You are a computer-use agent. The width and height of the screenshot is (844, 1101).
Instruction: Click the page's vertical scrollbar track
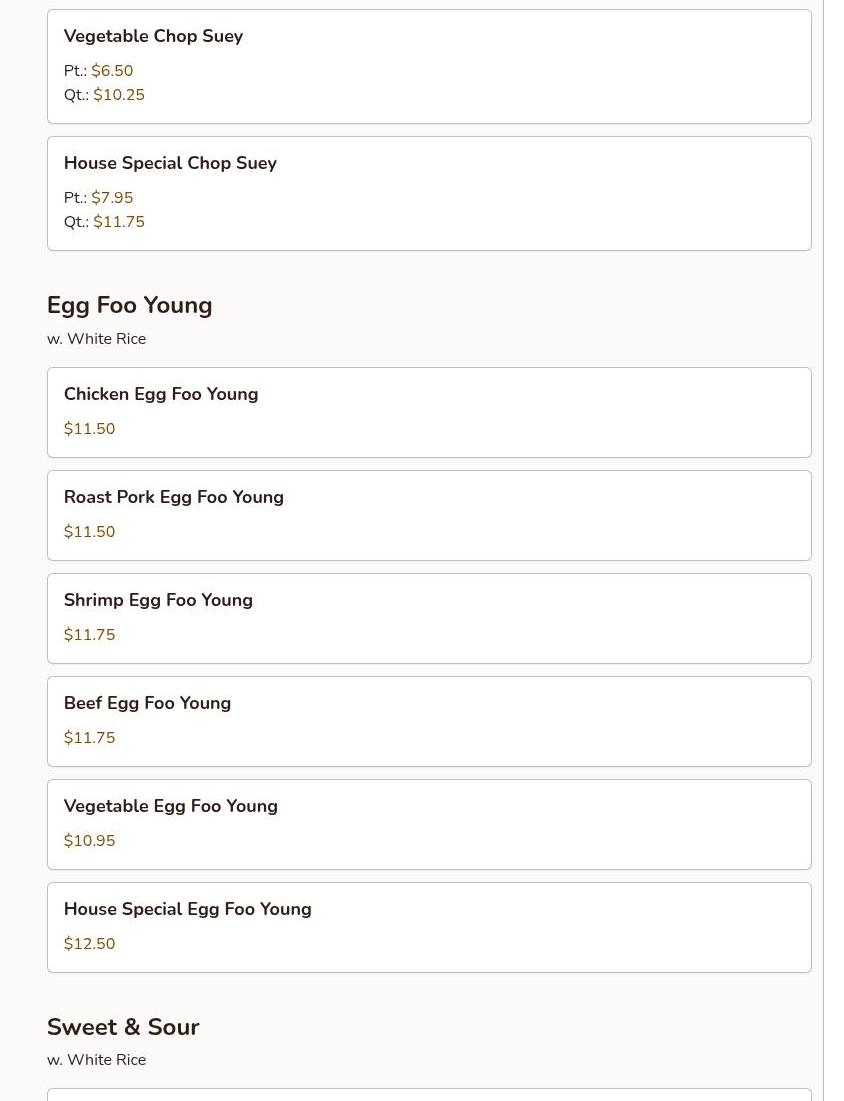(x=833, y=550)
